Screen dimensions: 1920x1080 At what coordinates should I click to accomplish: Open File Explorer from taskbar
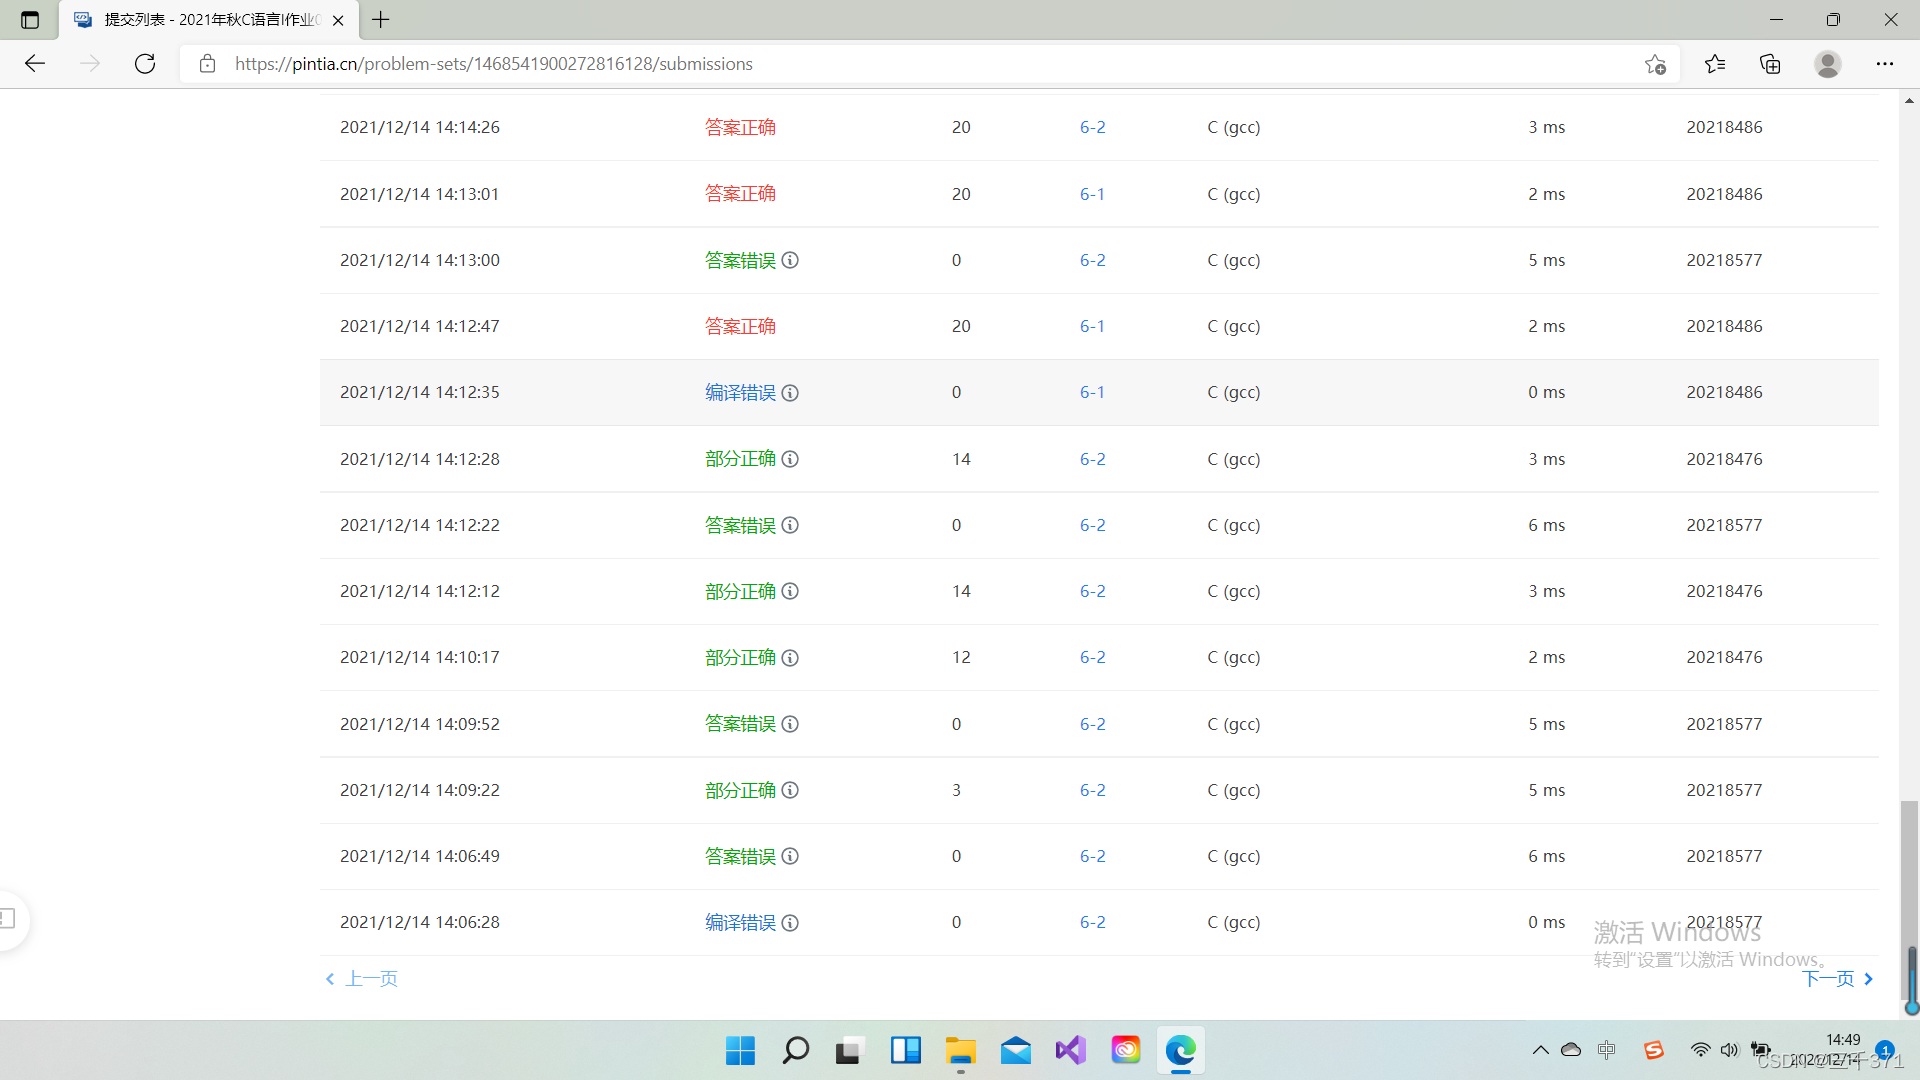tap(960, 1050)
